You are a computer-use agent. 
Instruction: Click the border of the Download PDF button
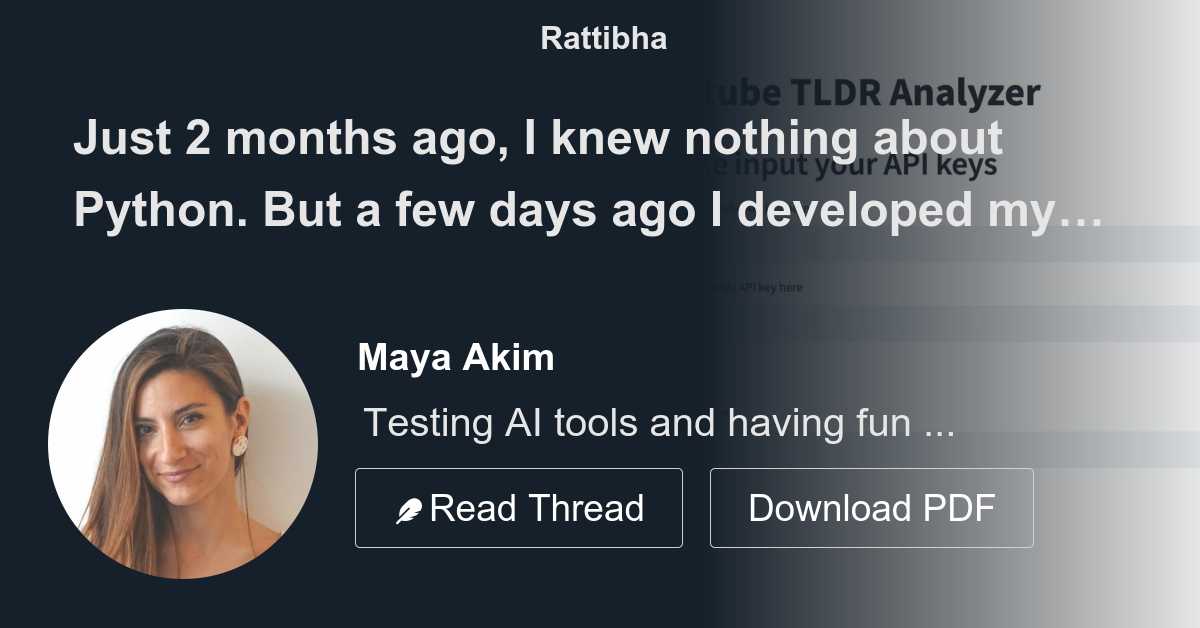pyautogui.click(x=871, y=471)
